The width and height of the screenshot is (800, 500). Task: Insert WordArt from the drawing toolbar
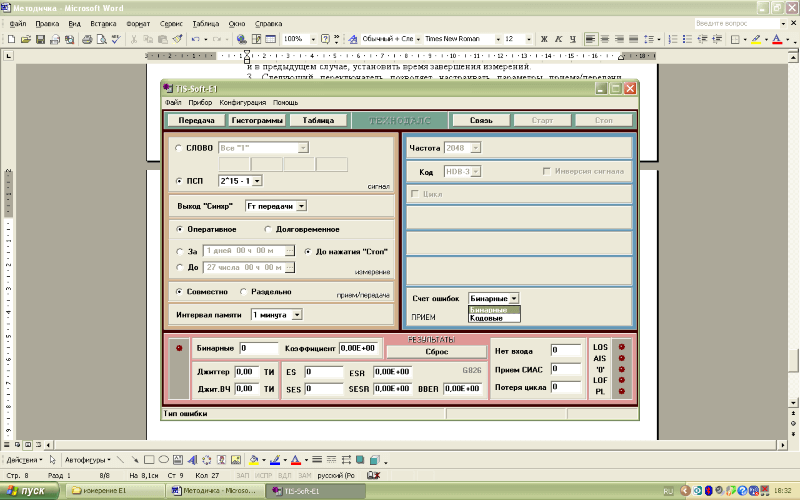(192, 460)
